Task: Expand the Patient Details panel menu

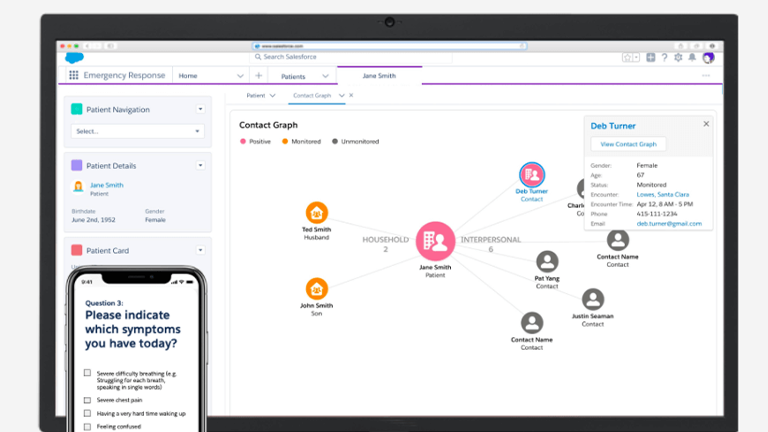Action: coord(200,165)
